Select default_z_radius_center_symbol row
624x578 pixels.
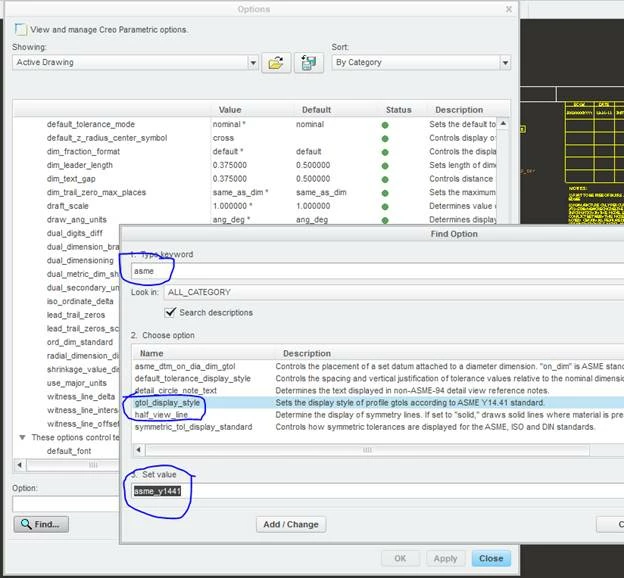(x=255, y=138)
